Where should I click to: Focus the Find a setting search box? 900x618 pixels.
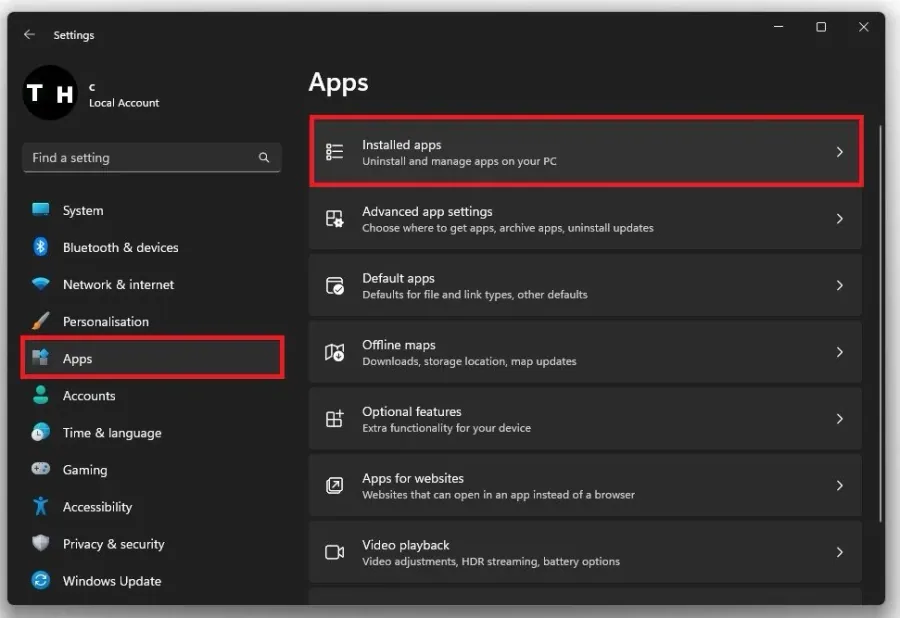point(152,157)
